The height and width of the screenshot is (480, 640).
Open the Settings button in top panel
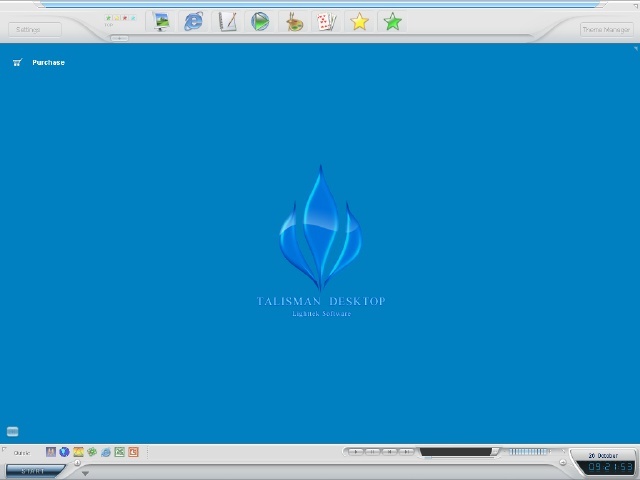(x=35, y=30)
